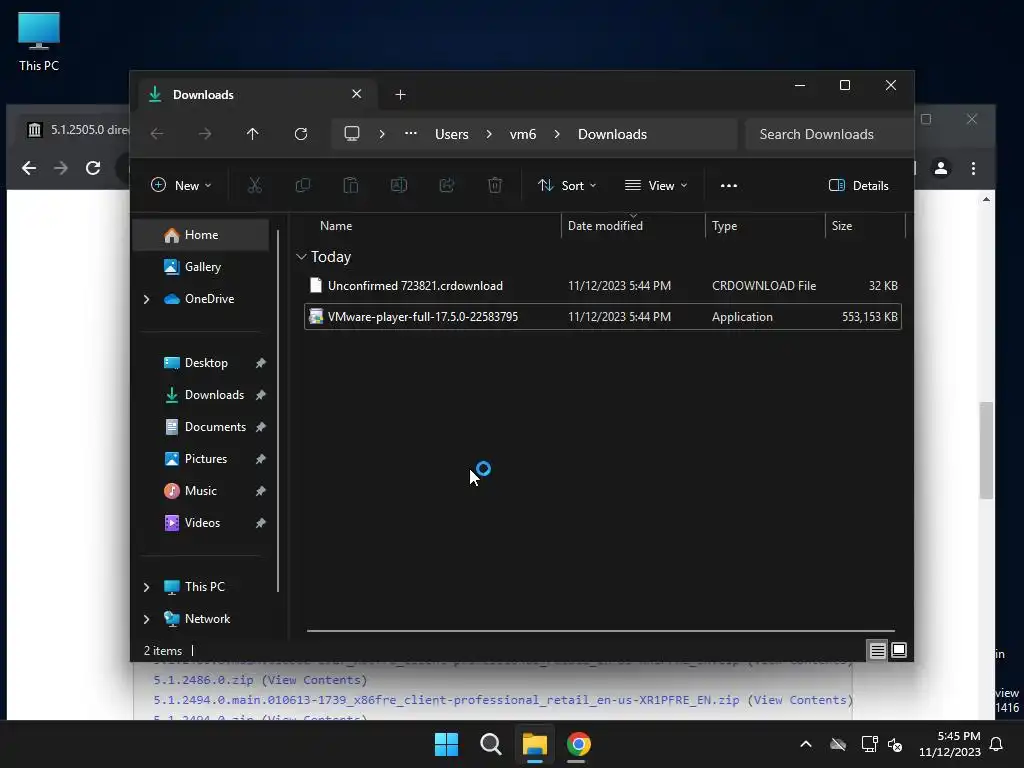Open the New dropdown menu
Image resolution: width=1024 pixels, height=768 pixels.
181,185
